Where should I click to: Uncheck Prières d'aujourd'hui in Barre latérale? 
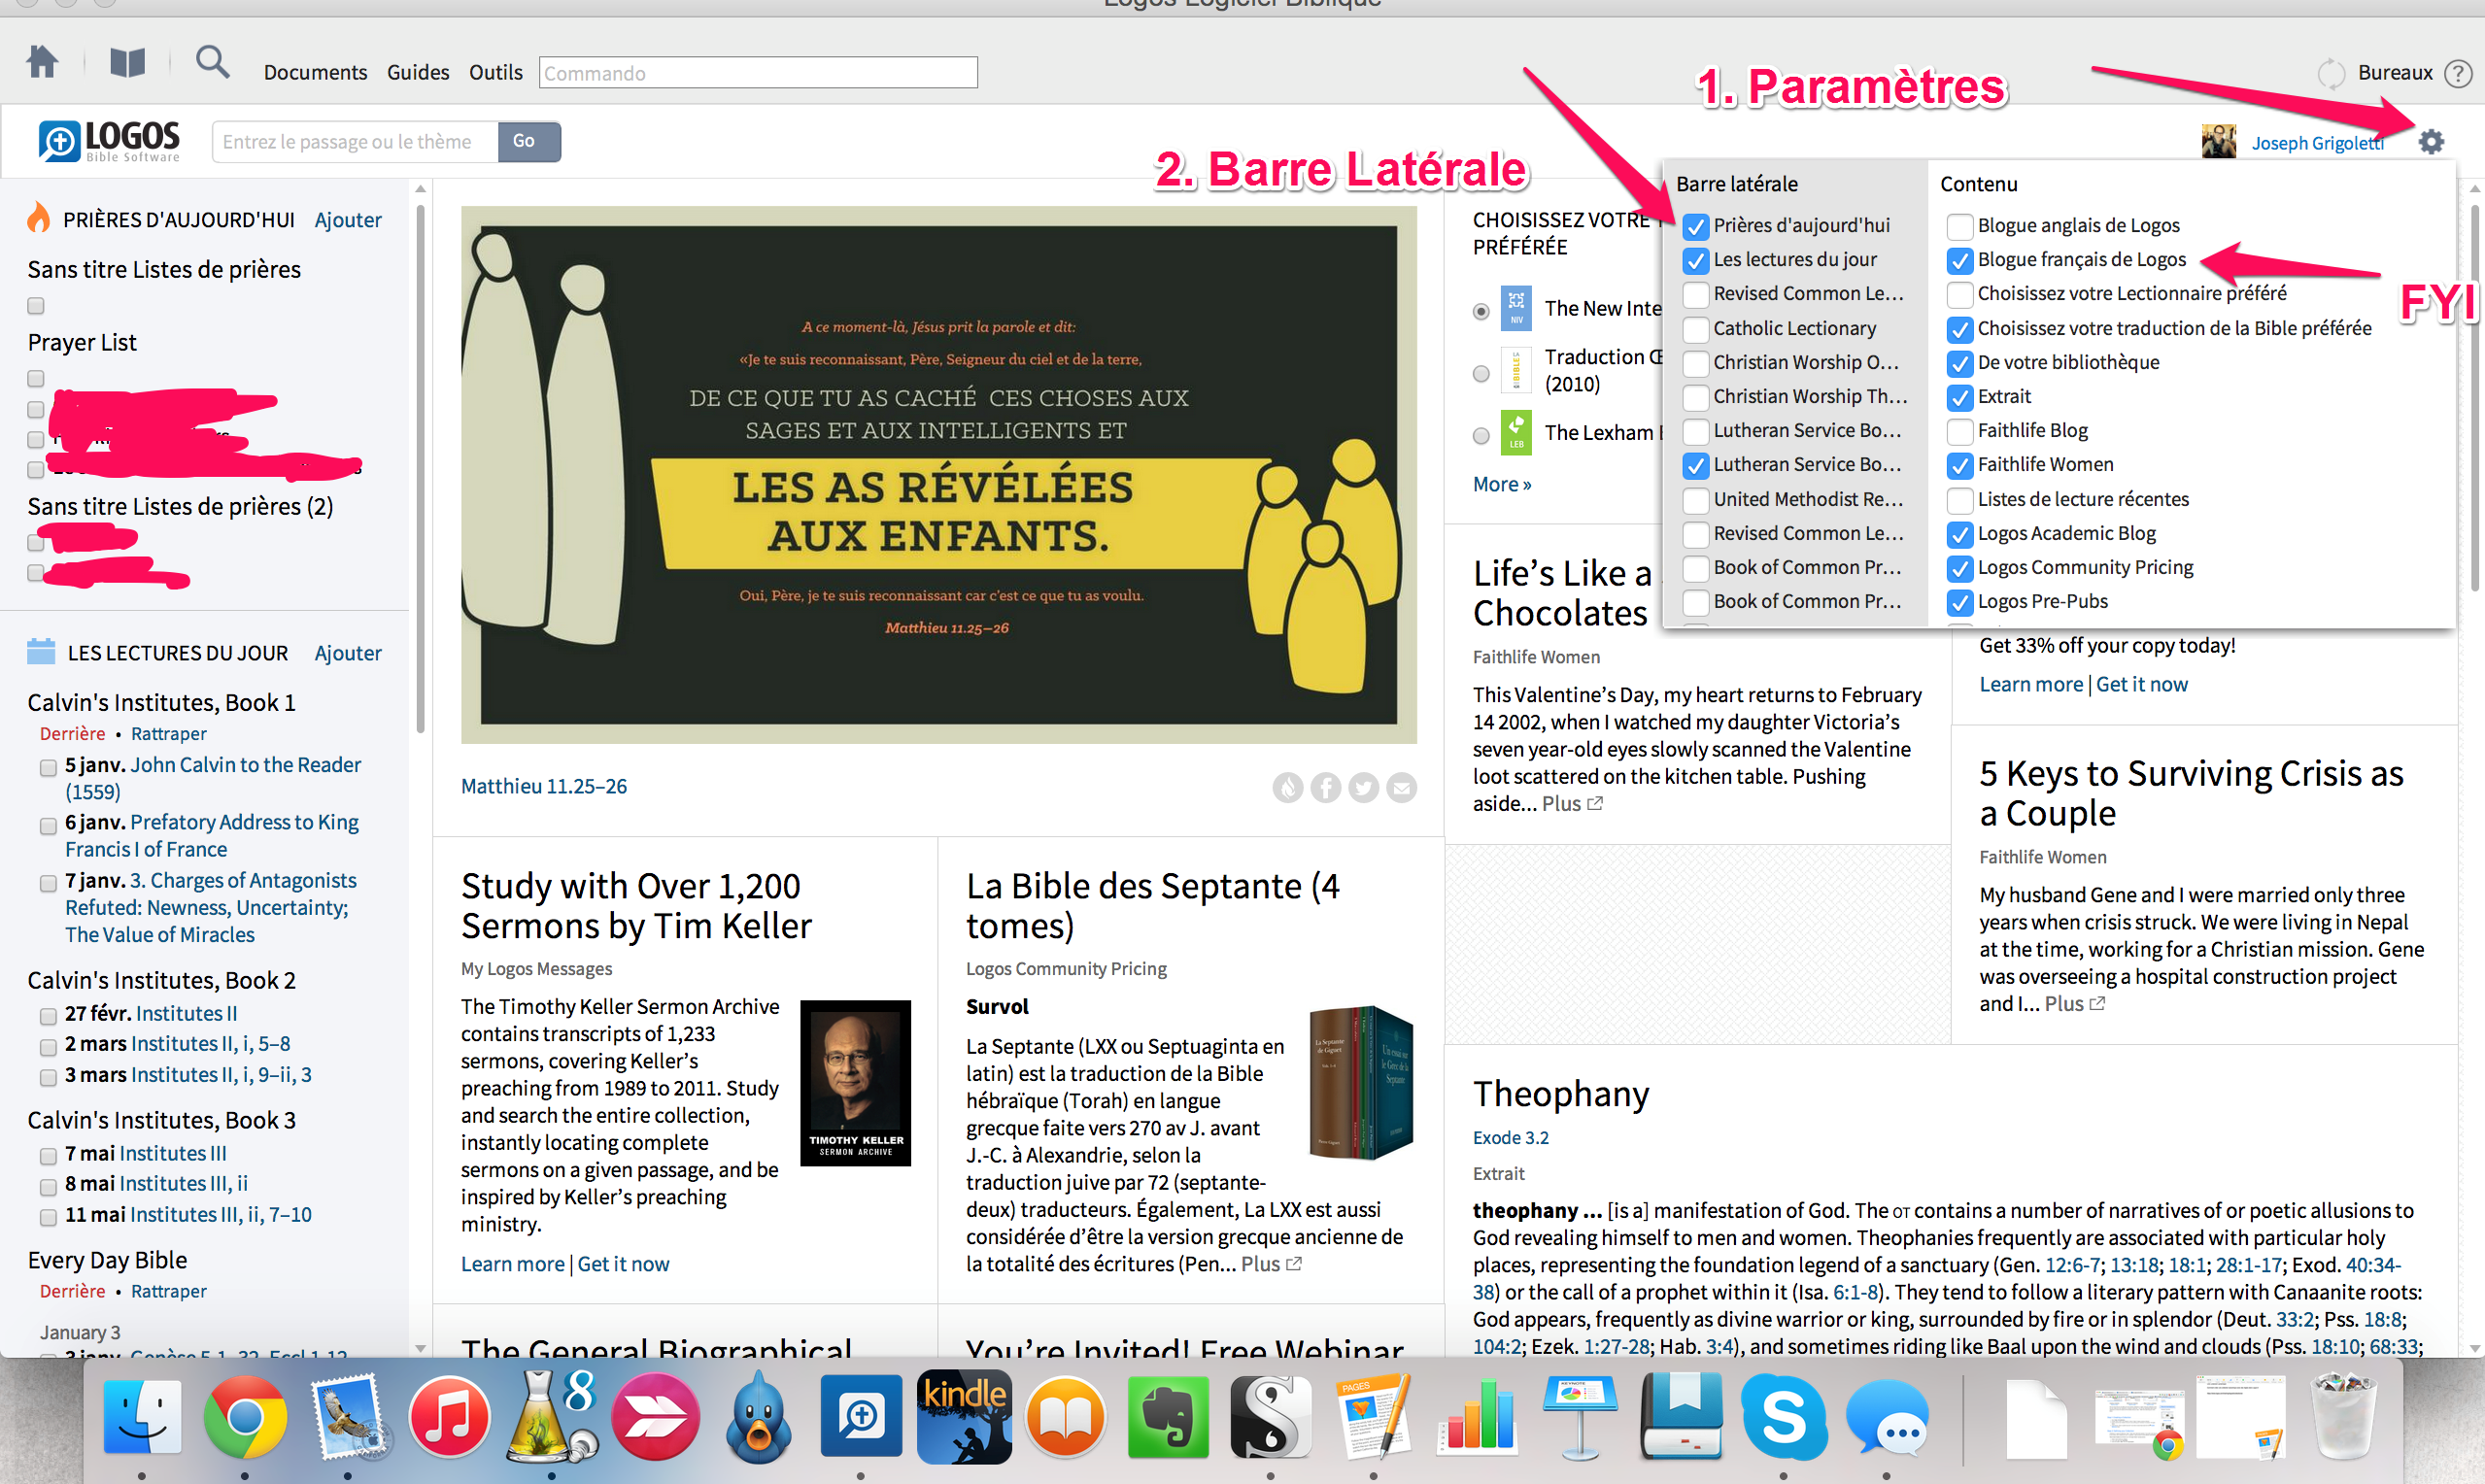(x=1695, y=226)
